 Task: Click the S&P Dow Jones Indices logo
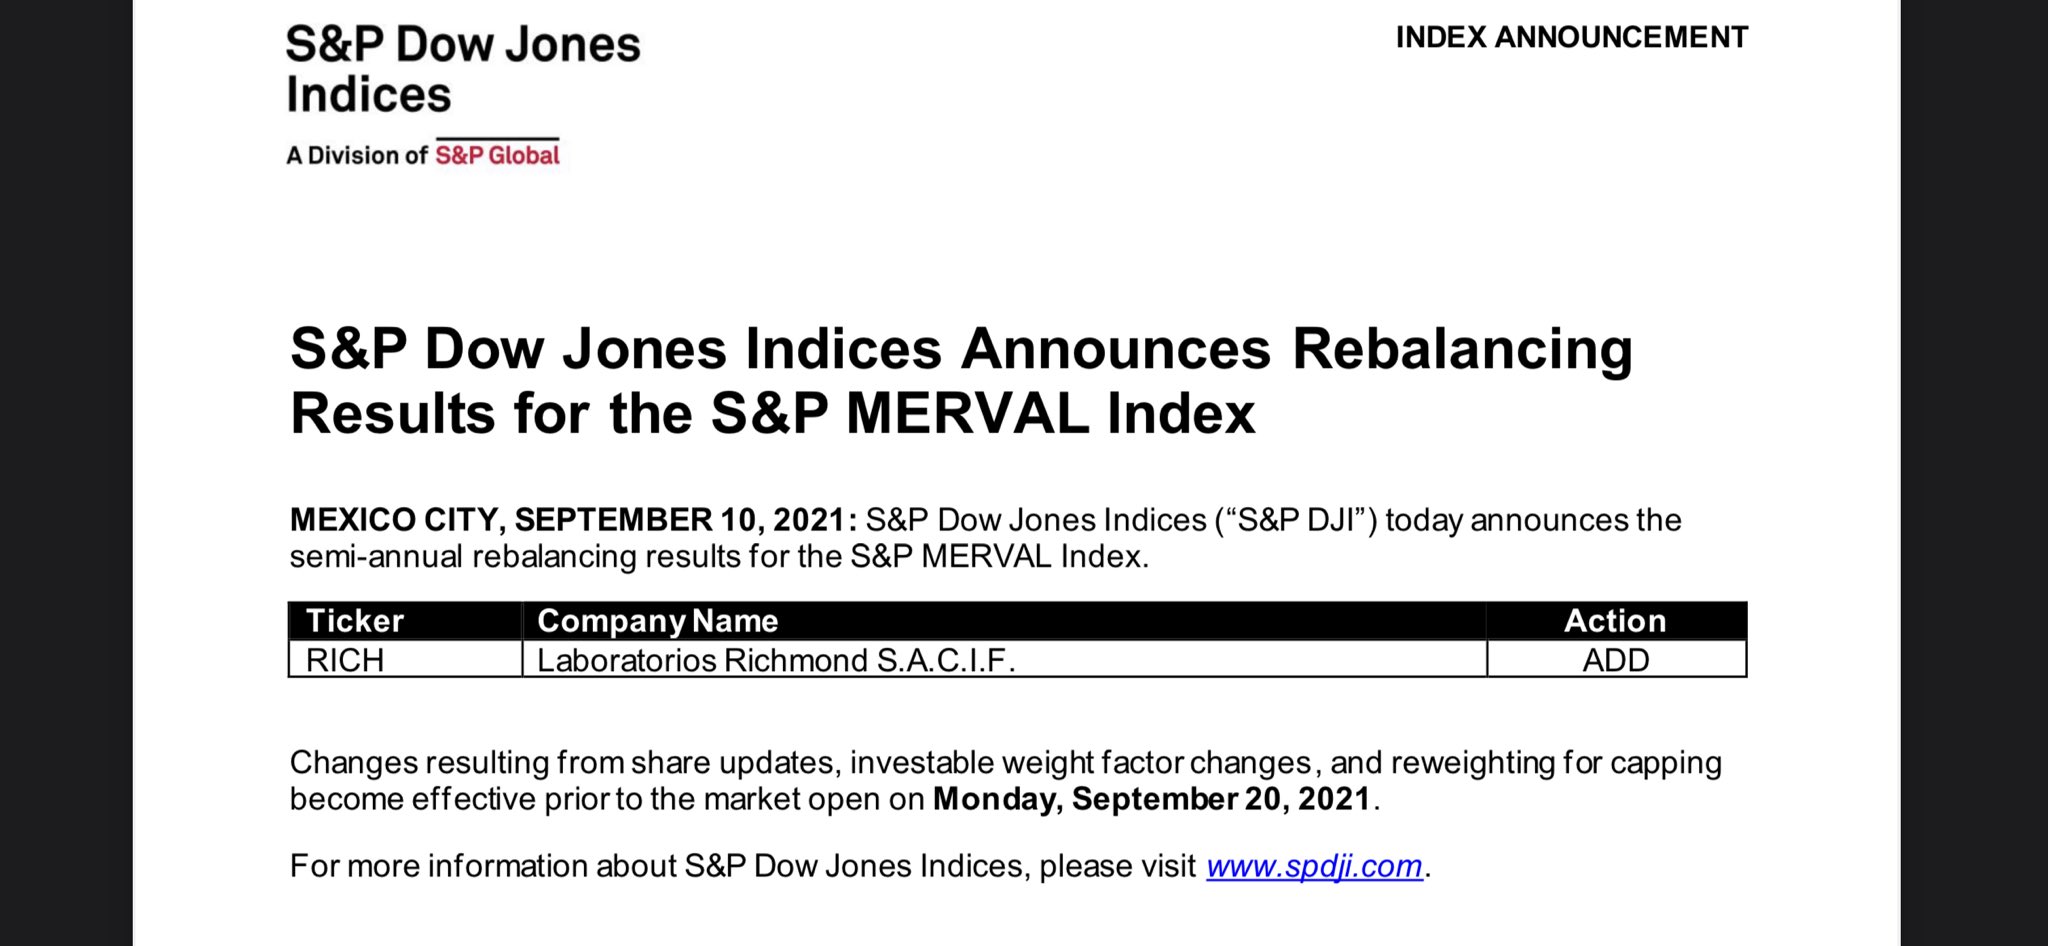coord(462,70)
